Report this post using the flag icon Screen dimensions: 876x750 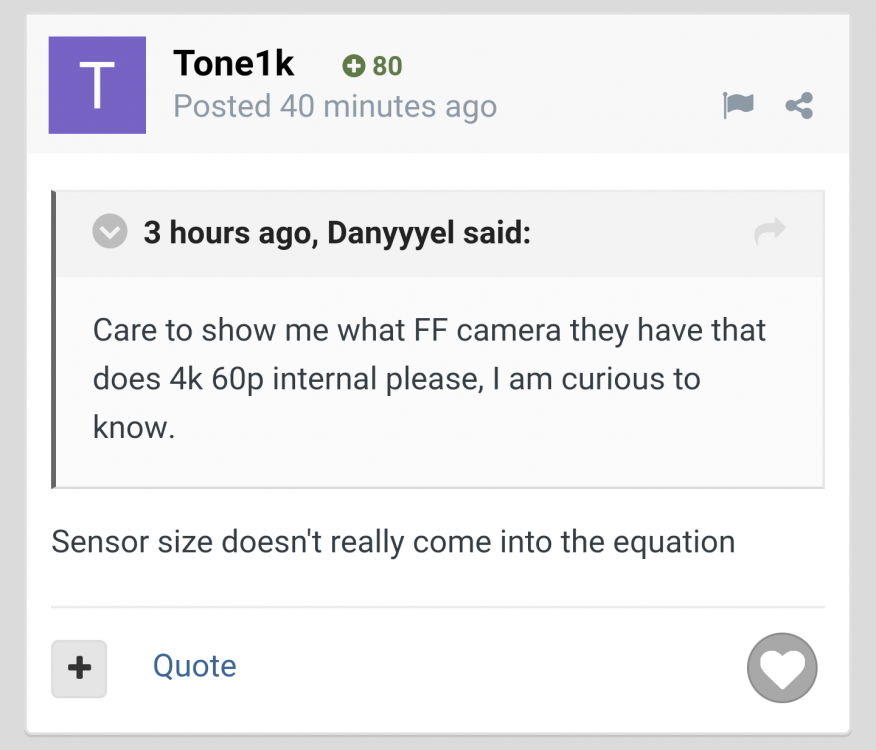(x=738, y=104)
